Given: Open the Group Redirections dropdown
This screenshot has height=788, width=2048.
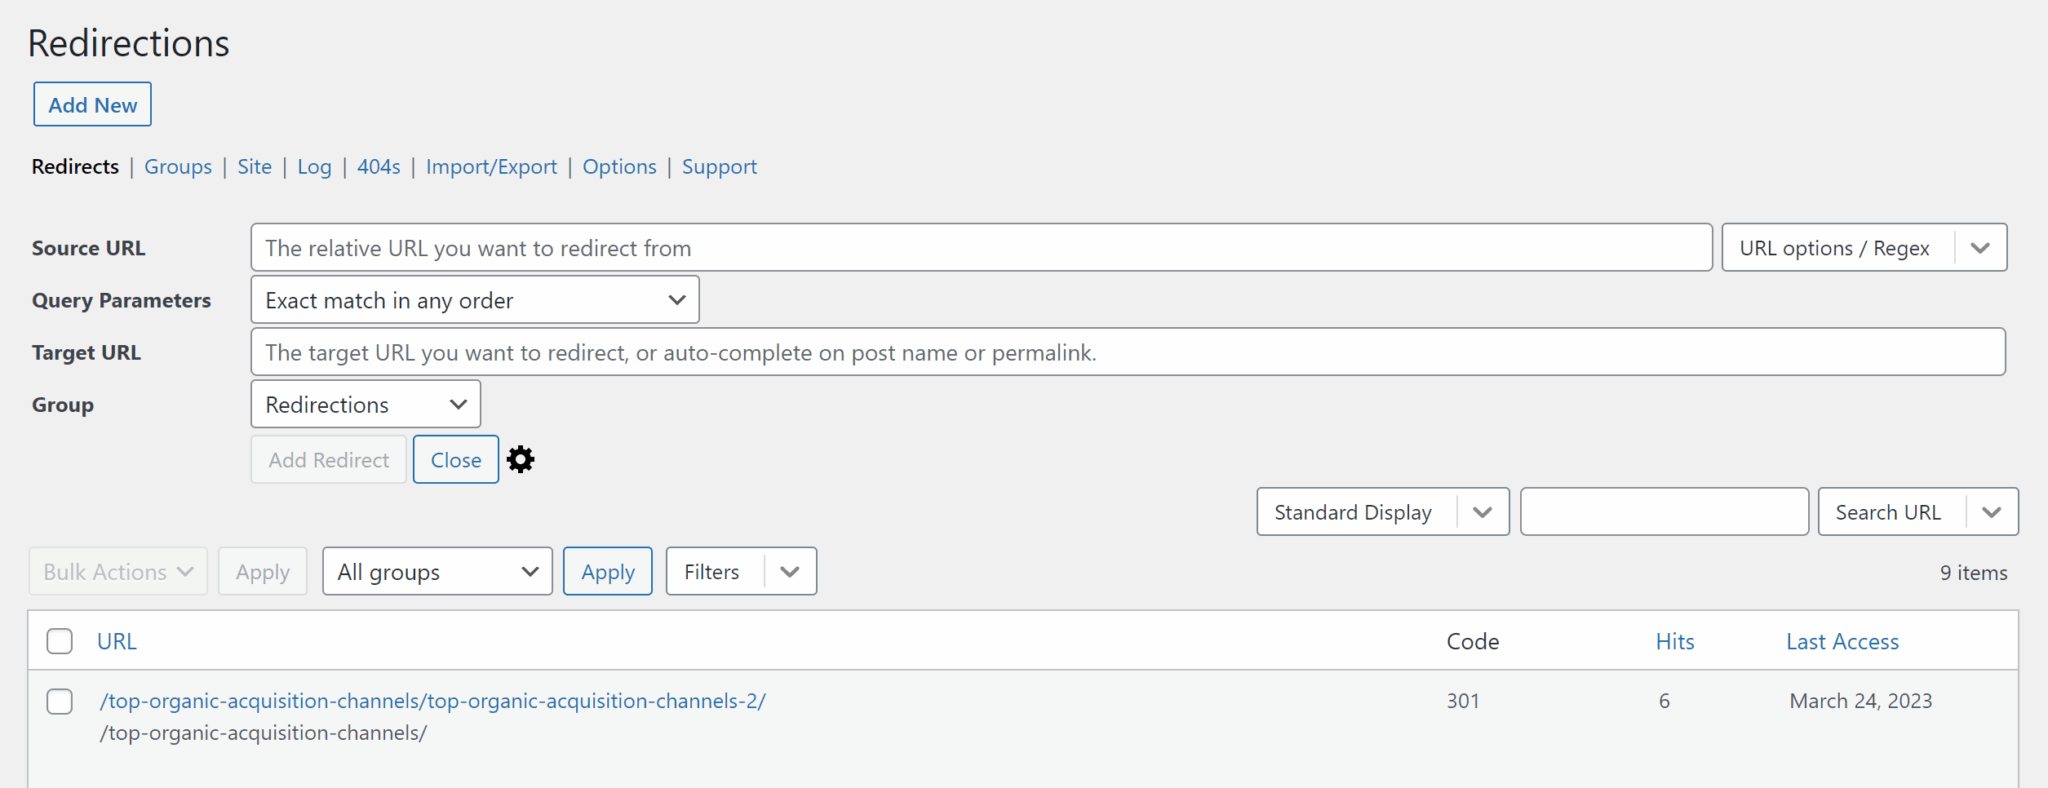Looking at the screenshot, I should [x=366, y=404].
